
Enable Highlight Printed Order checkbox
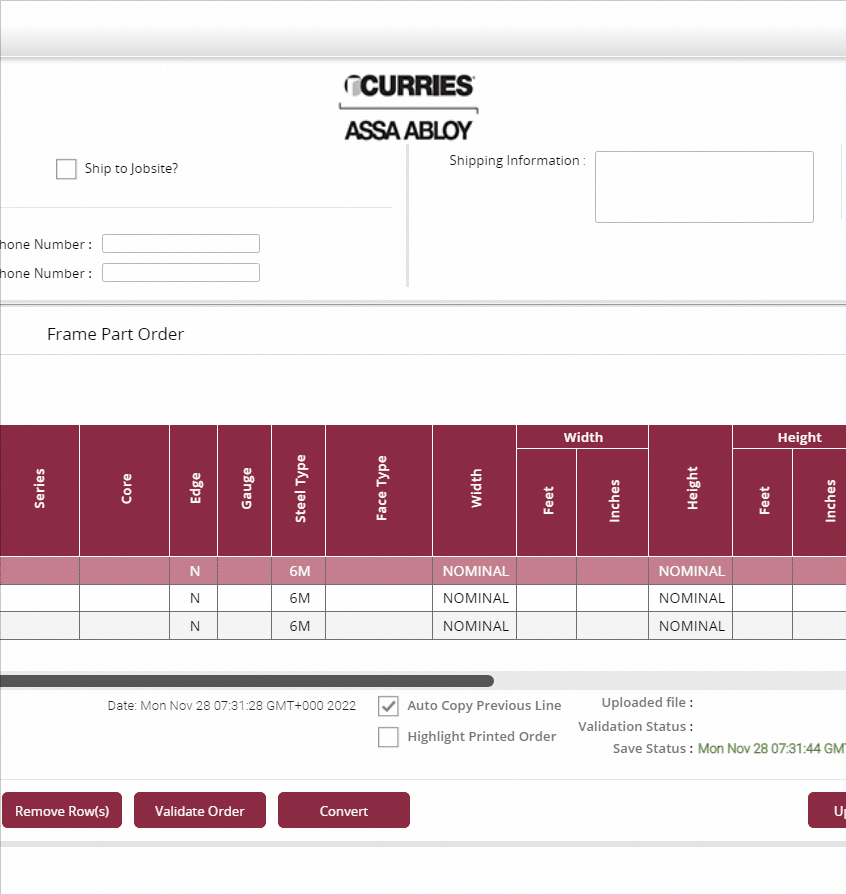click(389, 737)
